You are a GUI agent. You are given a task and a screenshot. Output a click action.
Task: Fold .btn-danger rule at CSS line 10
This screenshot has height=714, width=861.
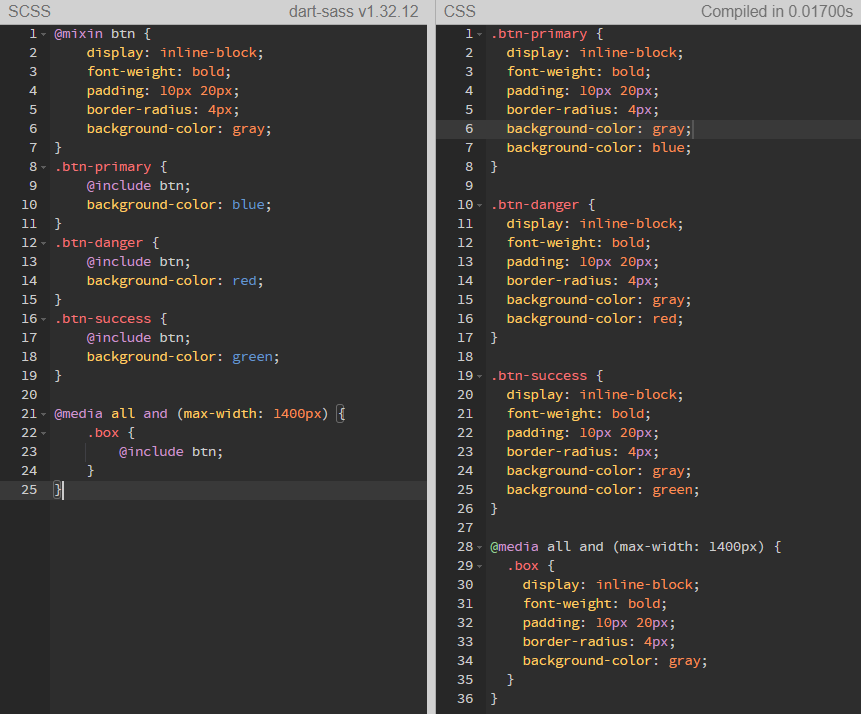click(479, 205)
